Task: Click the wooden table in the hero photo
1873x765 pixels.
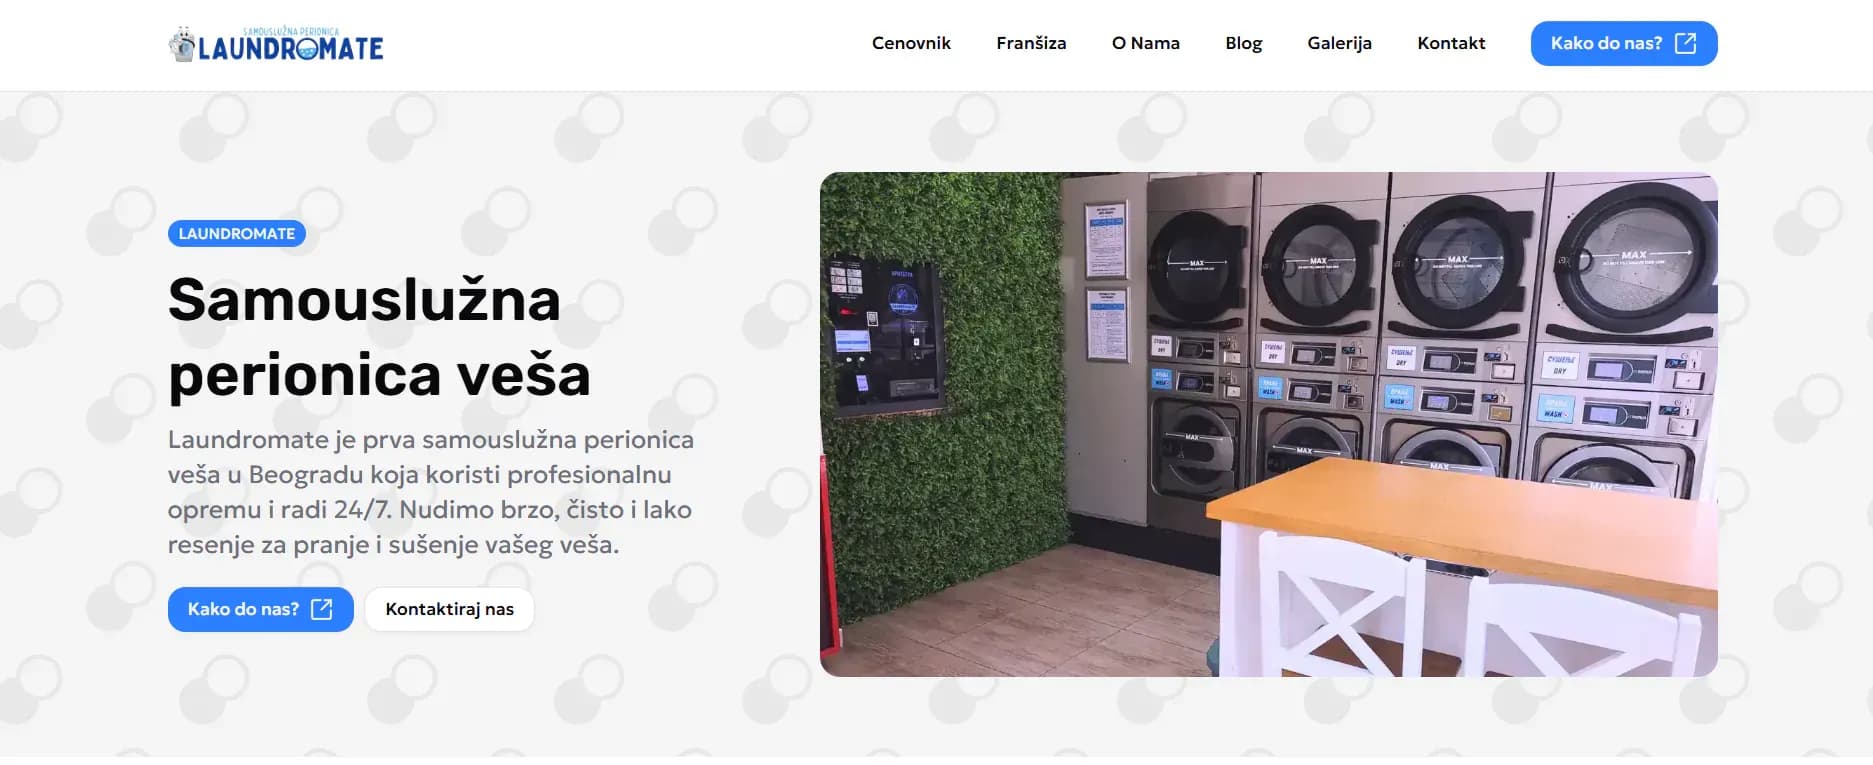Action: [x=1462, y=525]
